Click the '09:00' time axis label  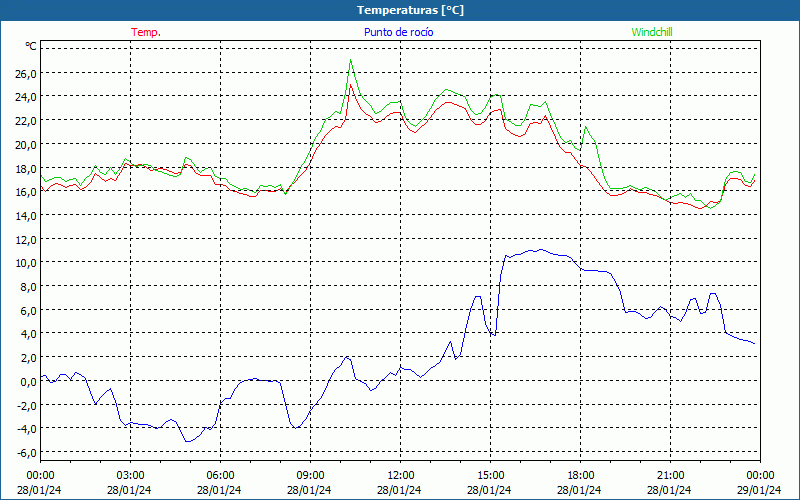(x=310, y=476)
